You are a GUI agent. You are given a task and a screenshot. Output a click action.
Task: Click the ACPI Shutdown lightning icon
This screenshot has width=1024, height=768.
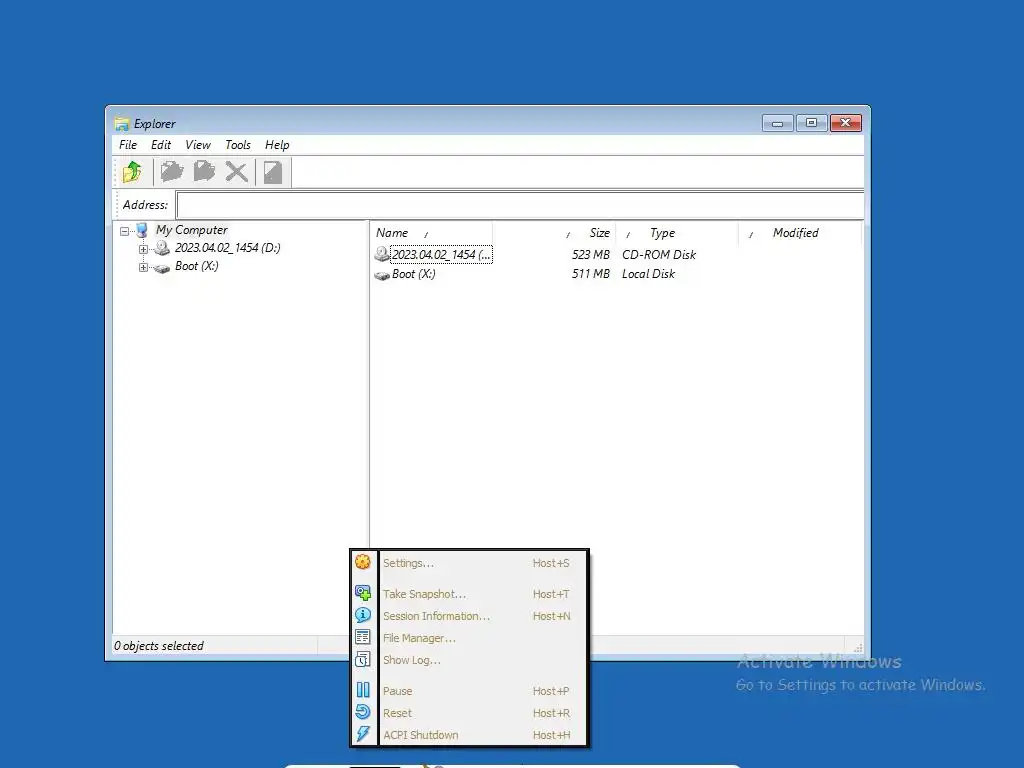363,734
